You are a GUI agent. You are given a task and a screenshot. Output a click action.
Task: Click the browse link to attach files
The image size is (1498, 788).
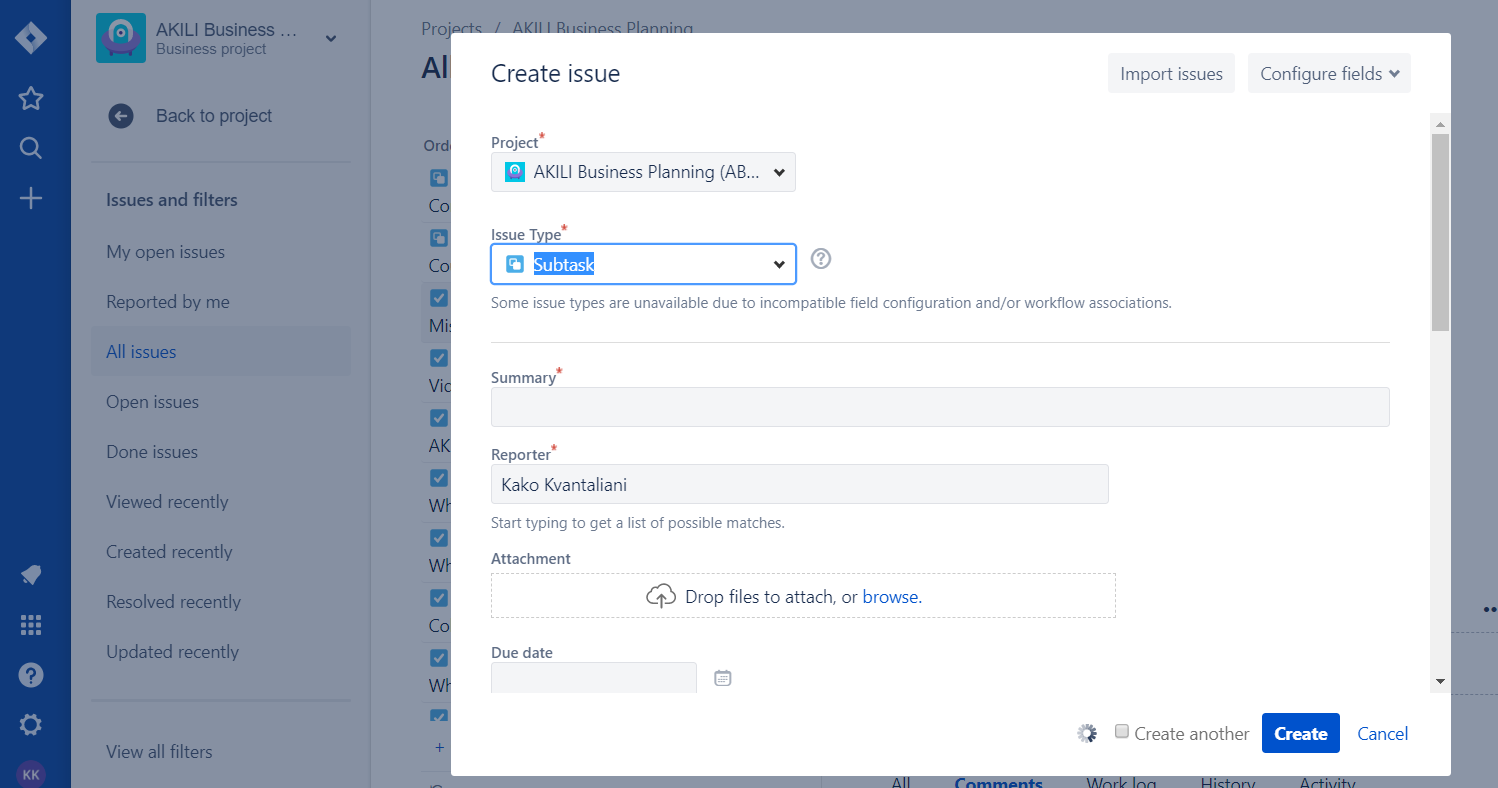(x=891, y=596)
